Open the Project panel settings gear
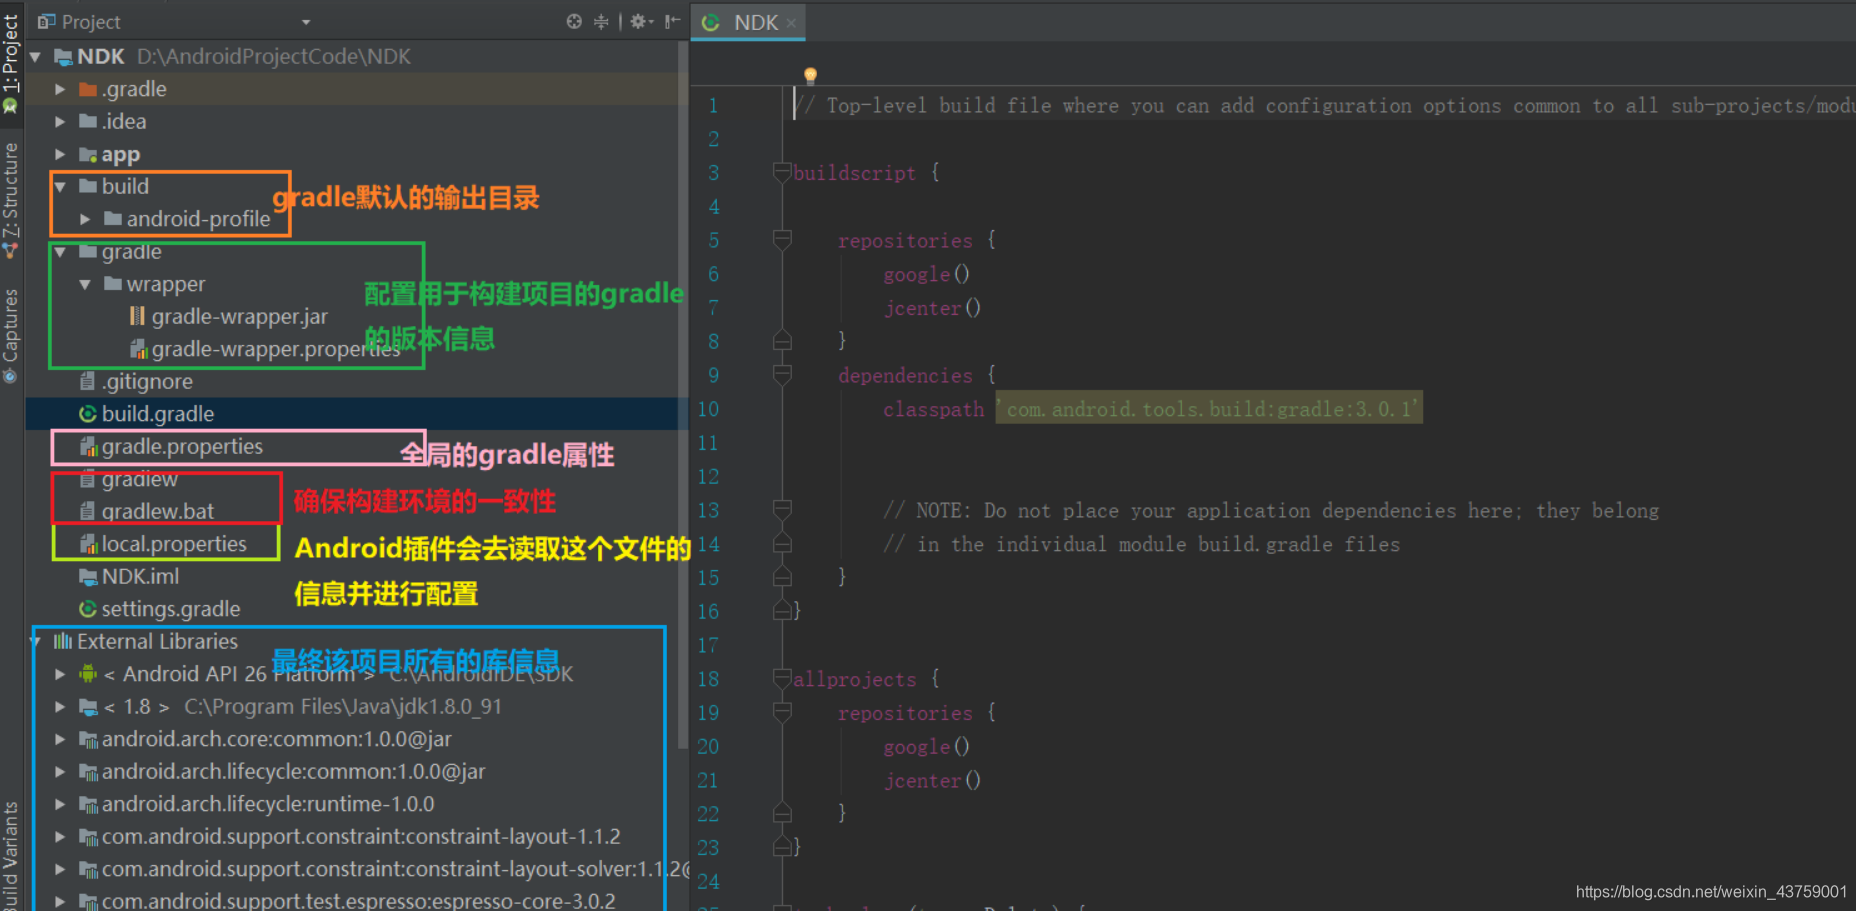This screenshot has height=911, width=1856. pyautogui.click(x=641, y=21)
